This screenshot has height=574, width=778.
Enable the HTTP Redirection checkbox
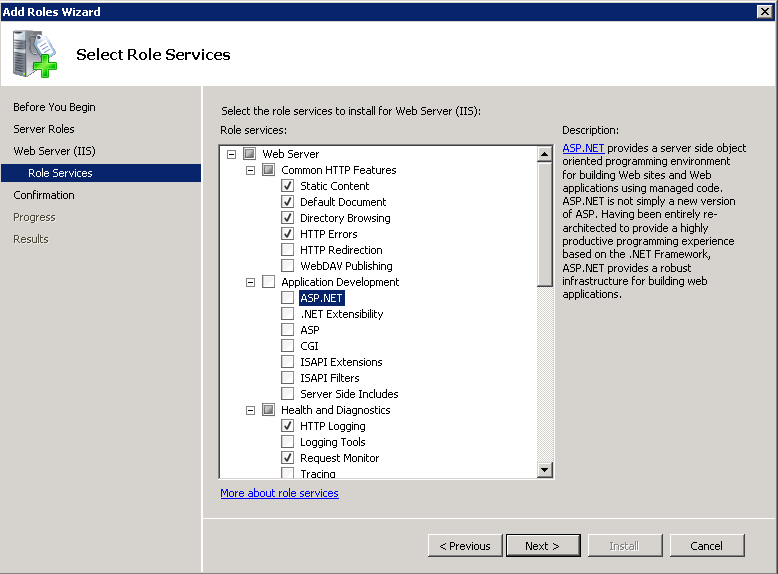[x=287, y=250]
